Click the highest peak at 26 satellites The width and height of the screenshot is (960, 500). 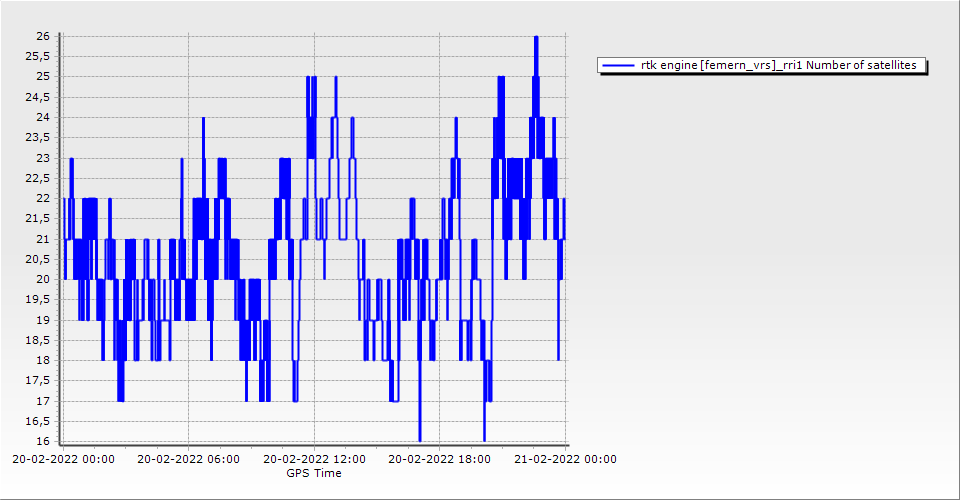point(536,38)
